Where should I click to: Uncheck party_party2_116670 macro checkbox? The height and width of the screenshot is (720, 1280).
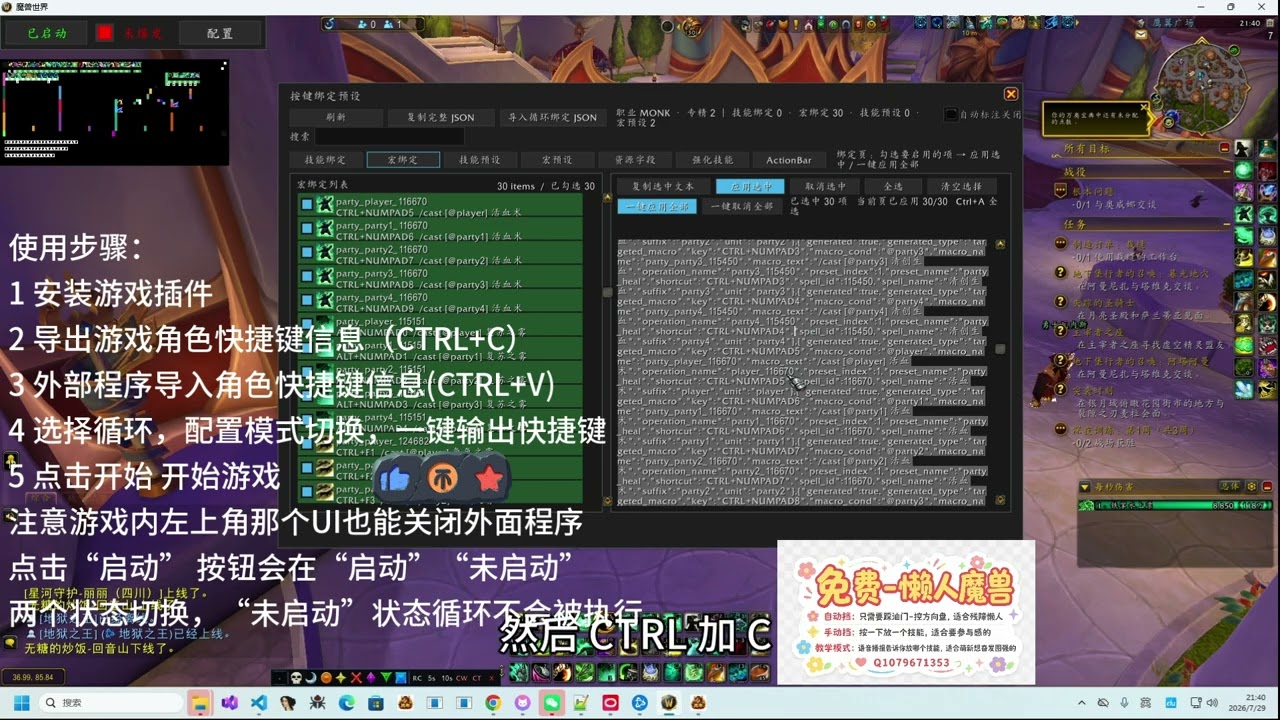pos(307,252)
